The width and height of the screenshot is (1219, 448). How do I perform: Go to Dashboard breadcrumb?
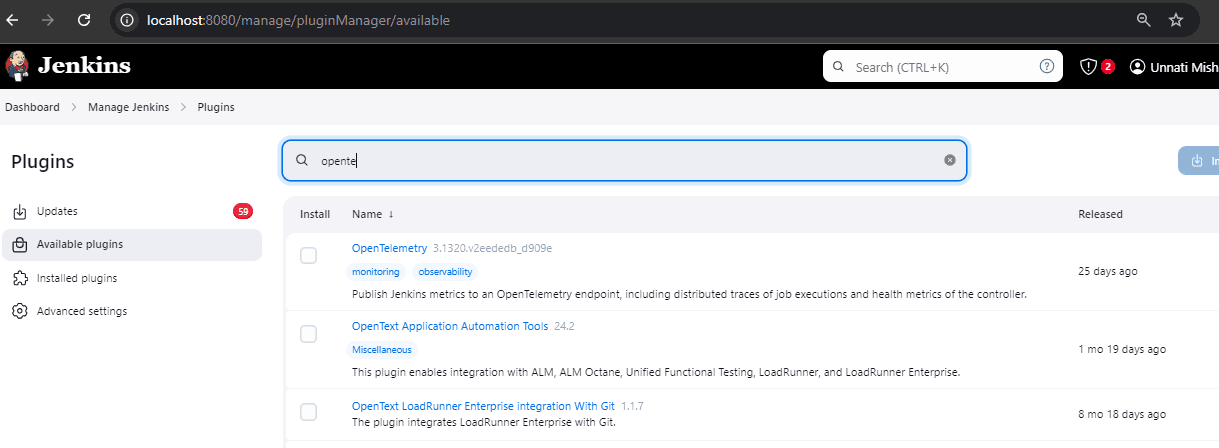pyautogui.click(x=32, y=107)
